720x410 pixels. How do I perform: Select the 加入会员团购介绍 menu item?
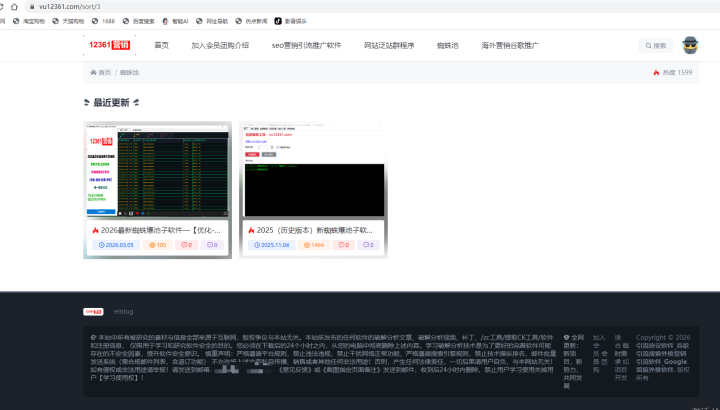coord(220,45)
